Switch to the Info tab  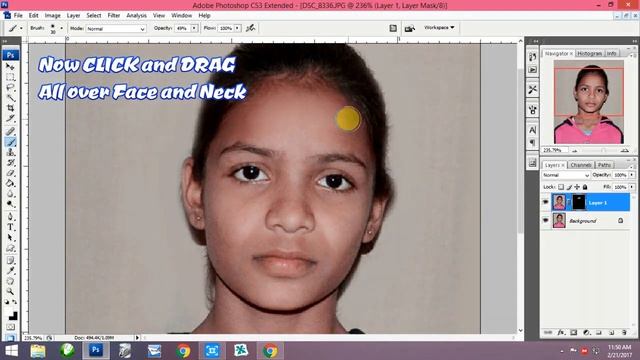click(x=611, y=53)
